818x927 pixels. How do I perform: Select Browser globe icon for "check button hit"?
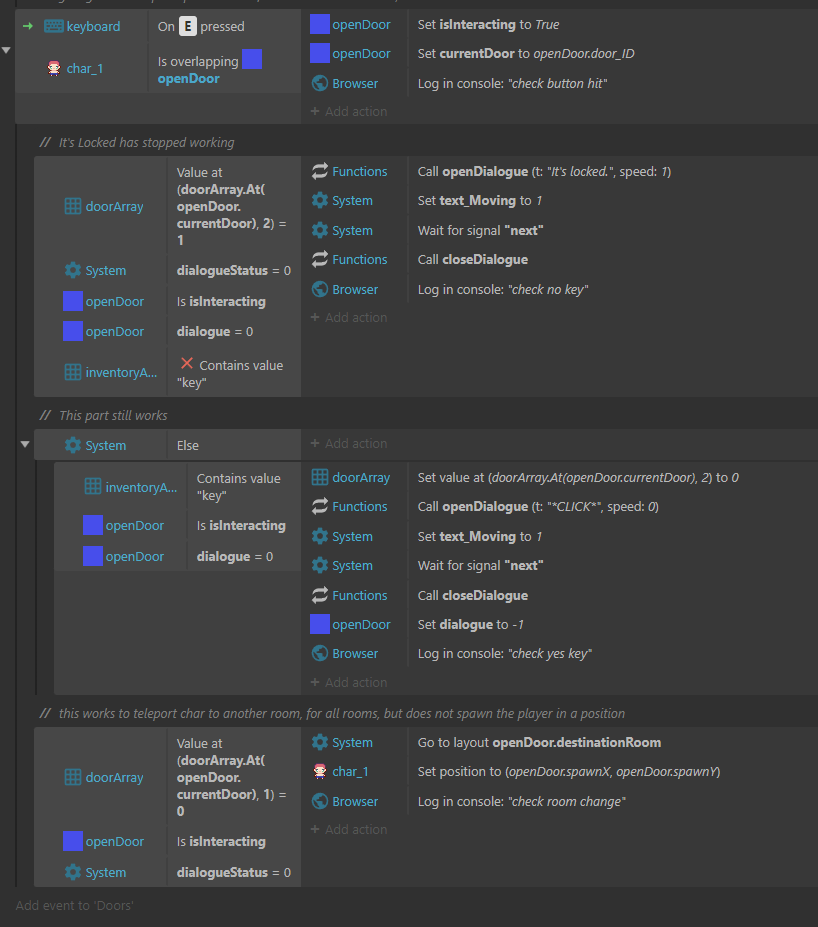tap(320, 83)
